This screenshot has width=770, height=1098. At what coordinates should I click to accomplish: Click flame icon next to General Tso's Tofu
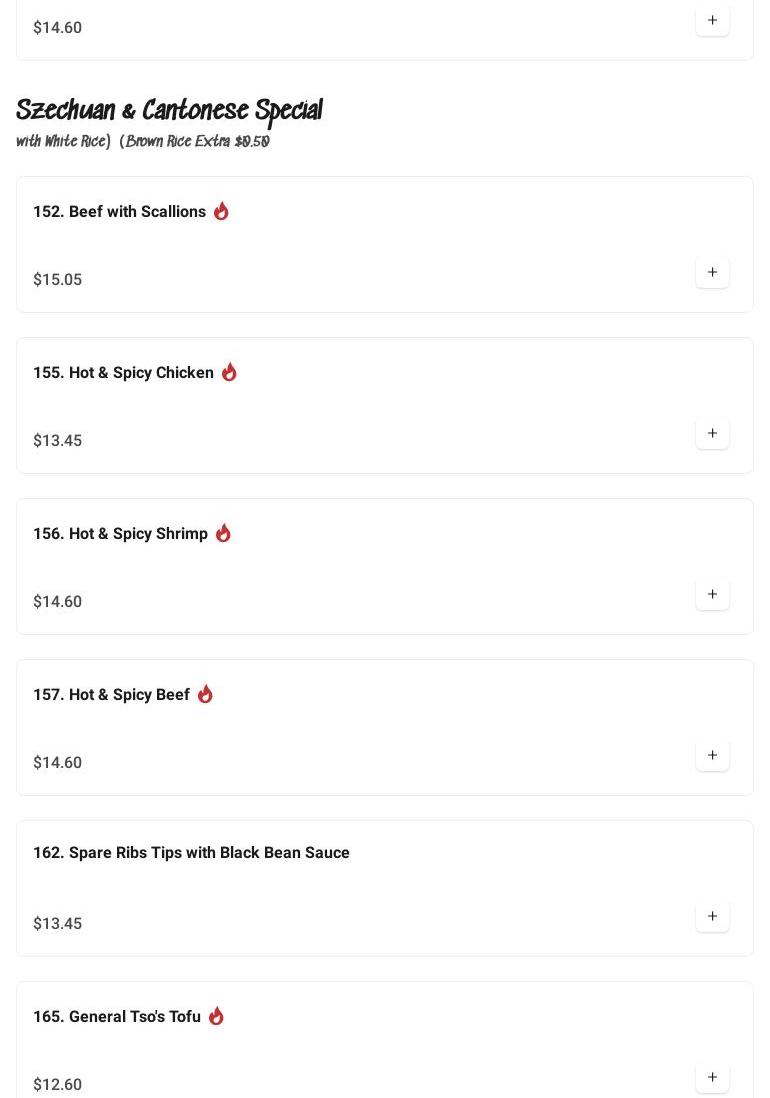216,1016
